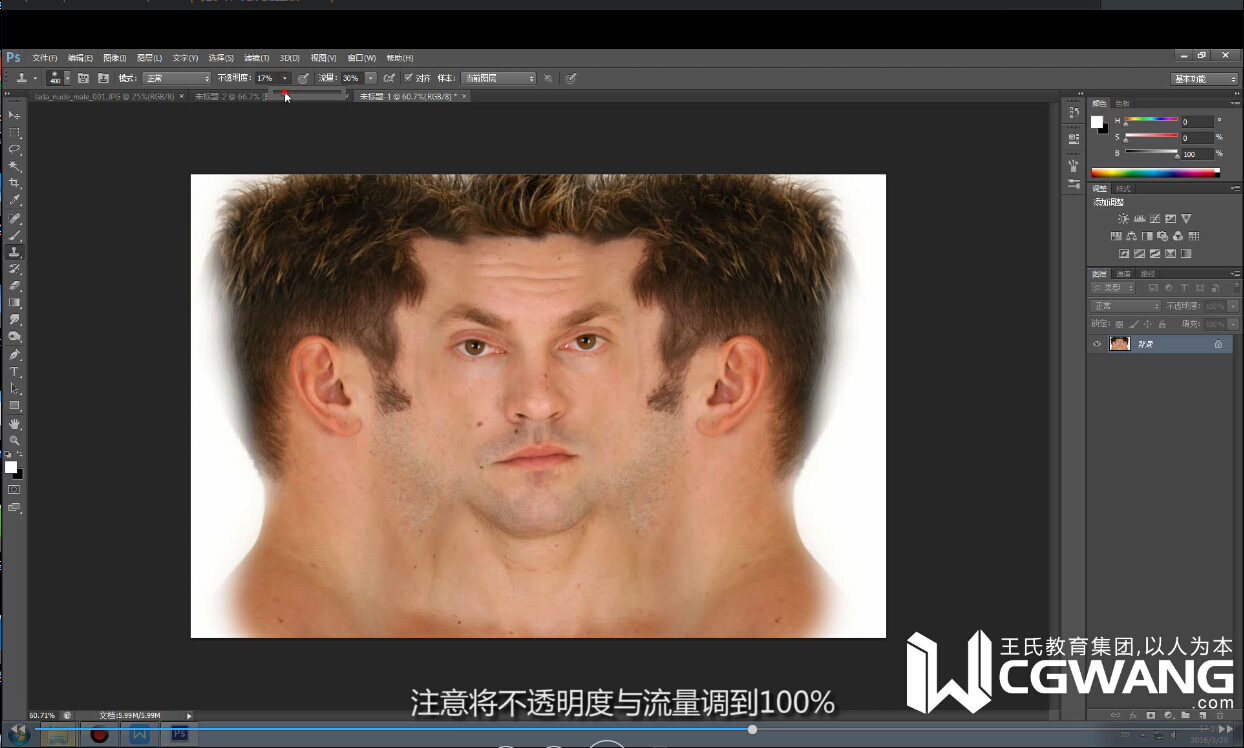Toggle lock layer position
The image size is (1244, 748).
click(x=1147, y=324)
